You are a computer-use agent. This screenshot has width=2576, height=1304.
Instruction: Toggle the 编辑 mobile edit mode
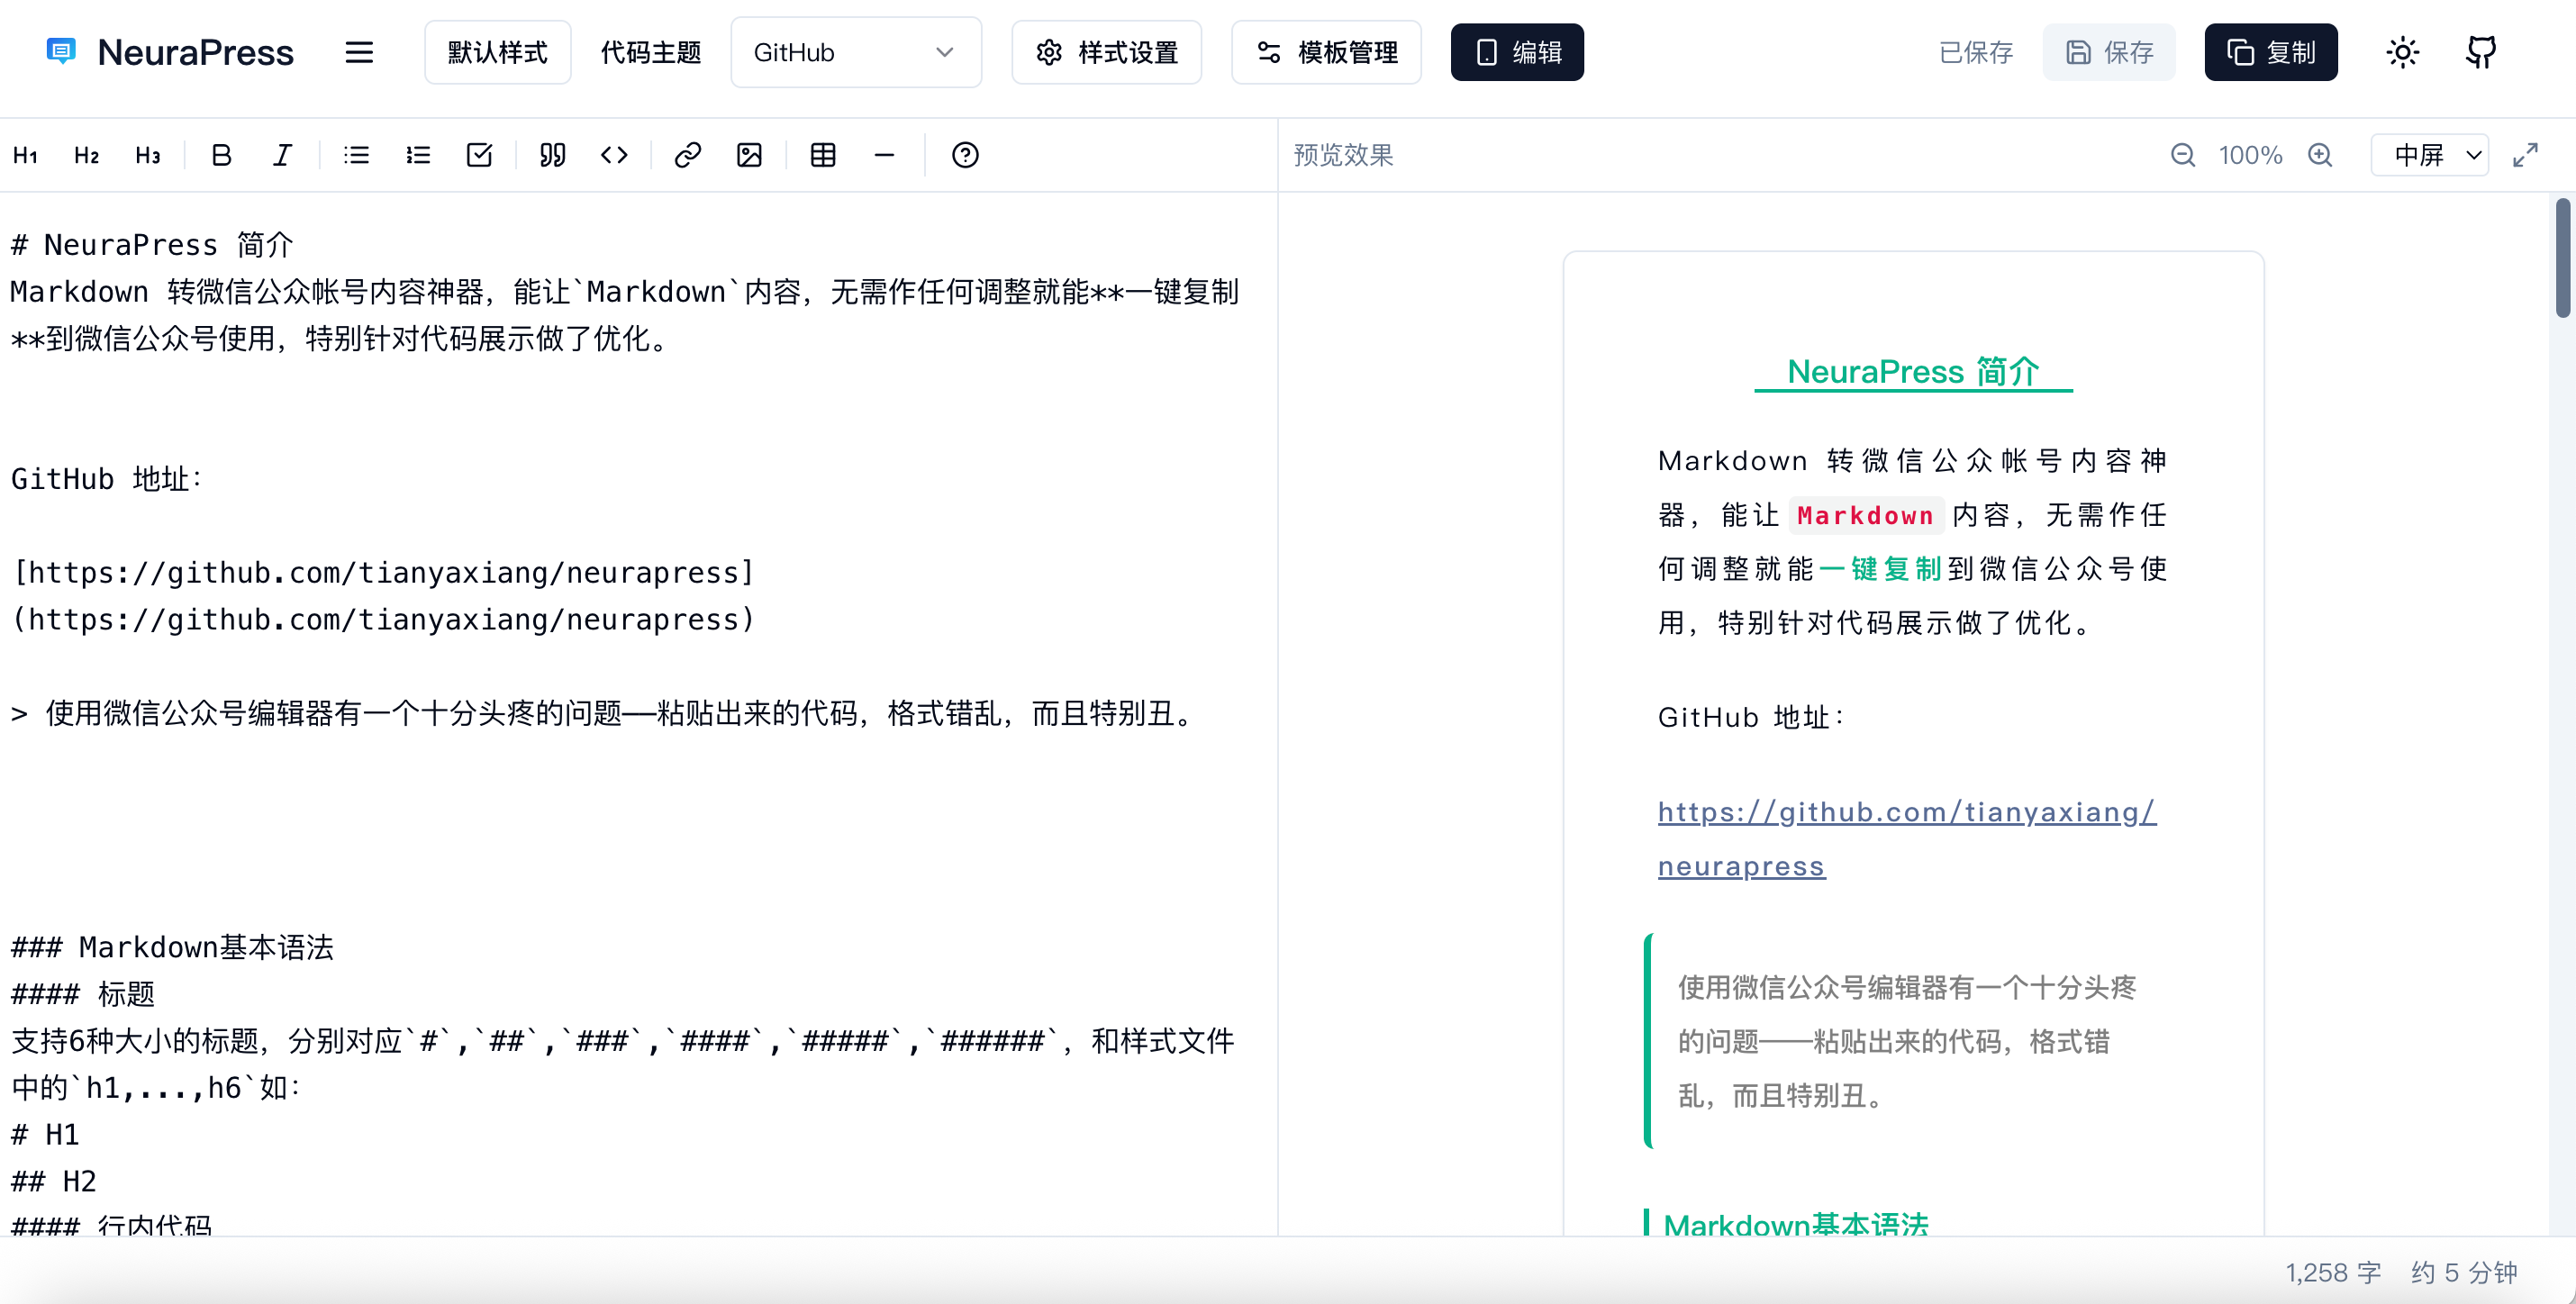(x=1516, y=52)
